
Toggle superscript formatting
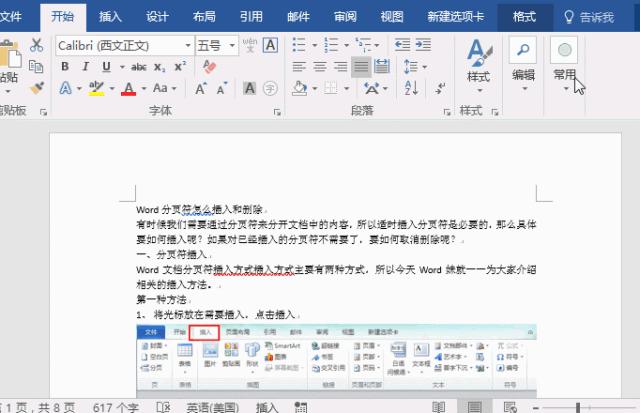point(180,67)
